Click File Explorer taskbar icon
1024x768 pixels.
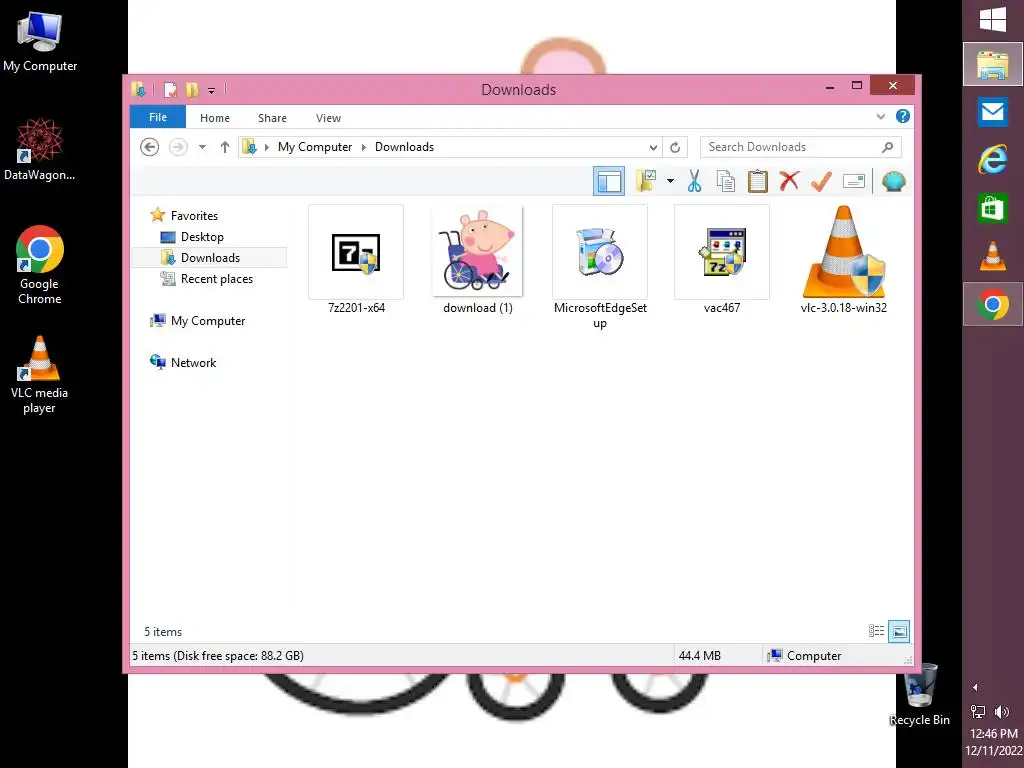[x=993, y=65]
